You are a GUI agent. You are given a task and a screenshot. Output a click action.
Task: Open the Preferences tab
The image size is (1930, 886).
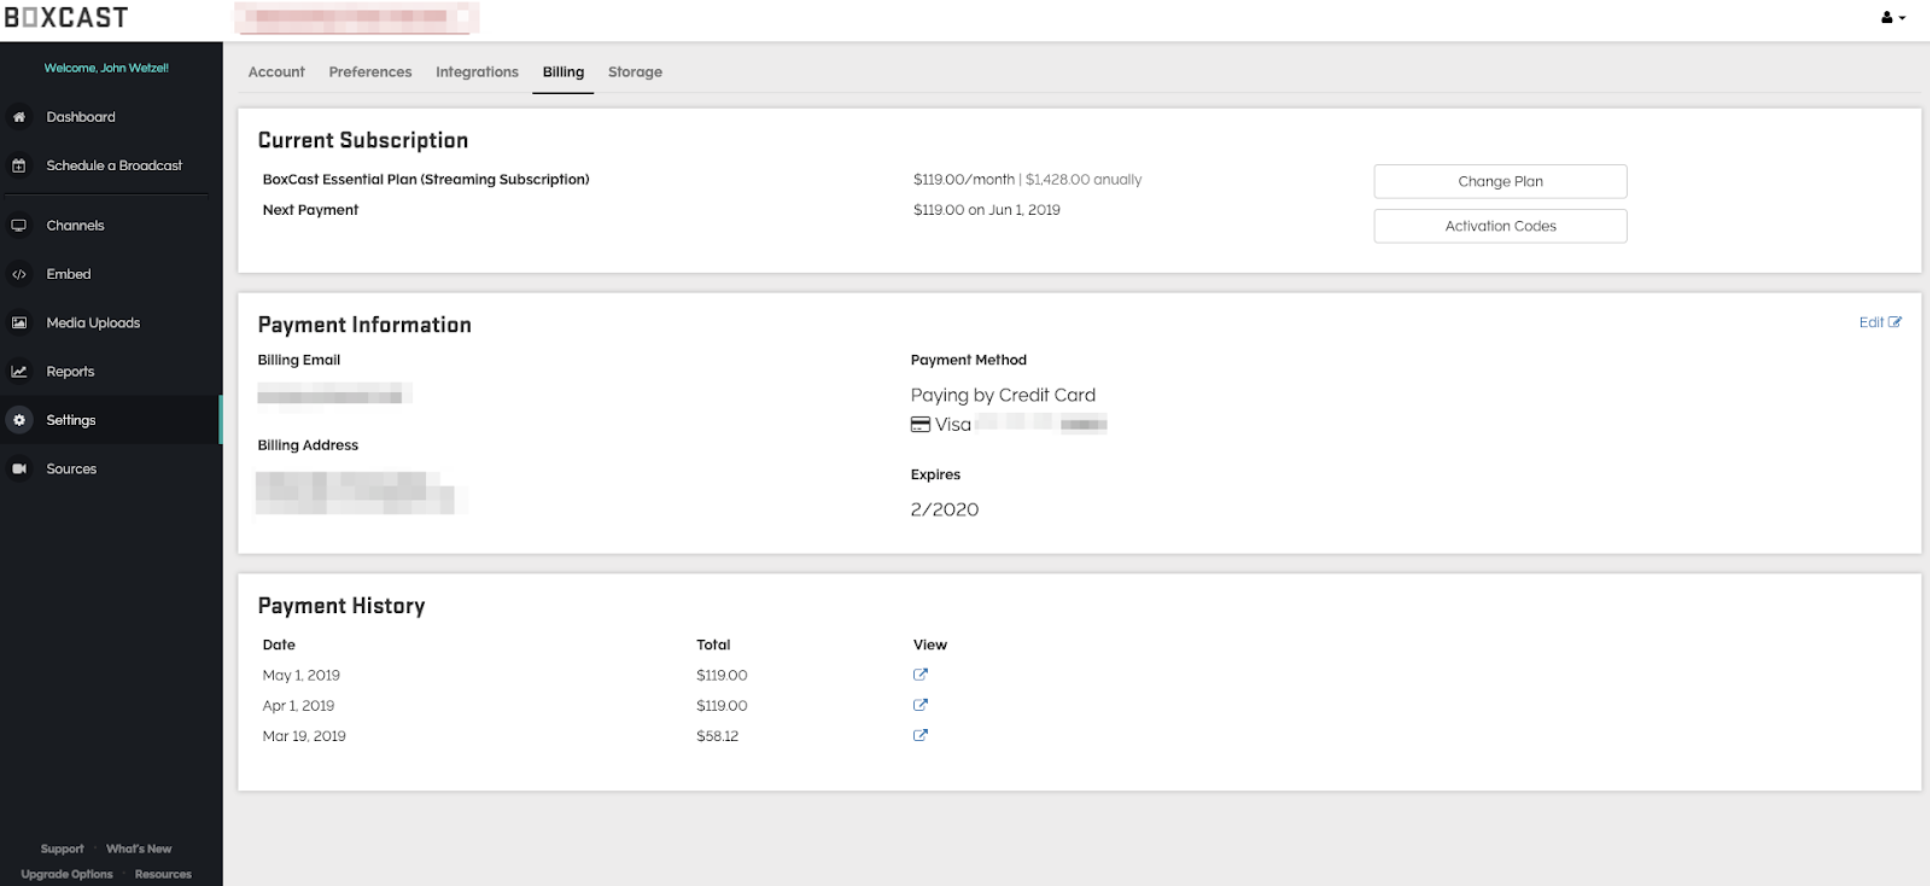point(370,72)
